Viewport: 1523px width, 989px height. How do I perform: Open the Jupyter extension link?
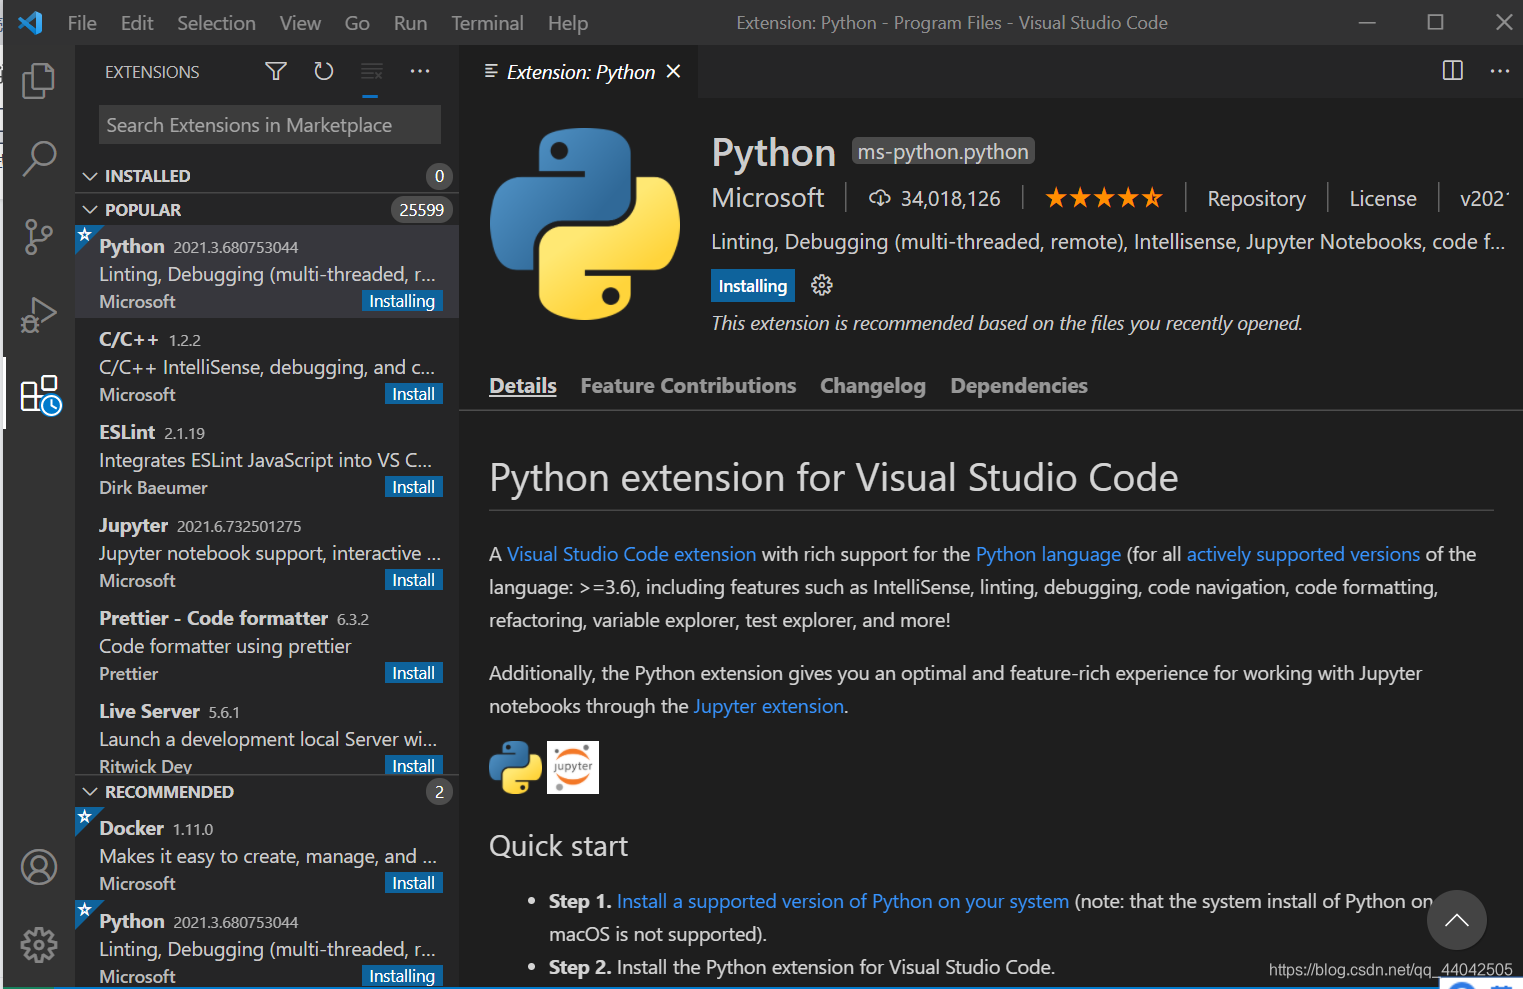click(x=769, y=706)
